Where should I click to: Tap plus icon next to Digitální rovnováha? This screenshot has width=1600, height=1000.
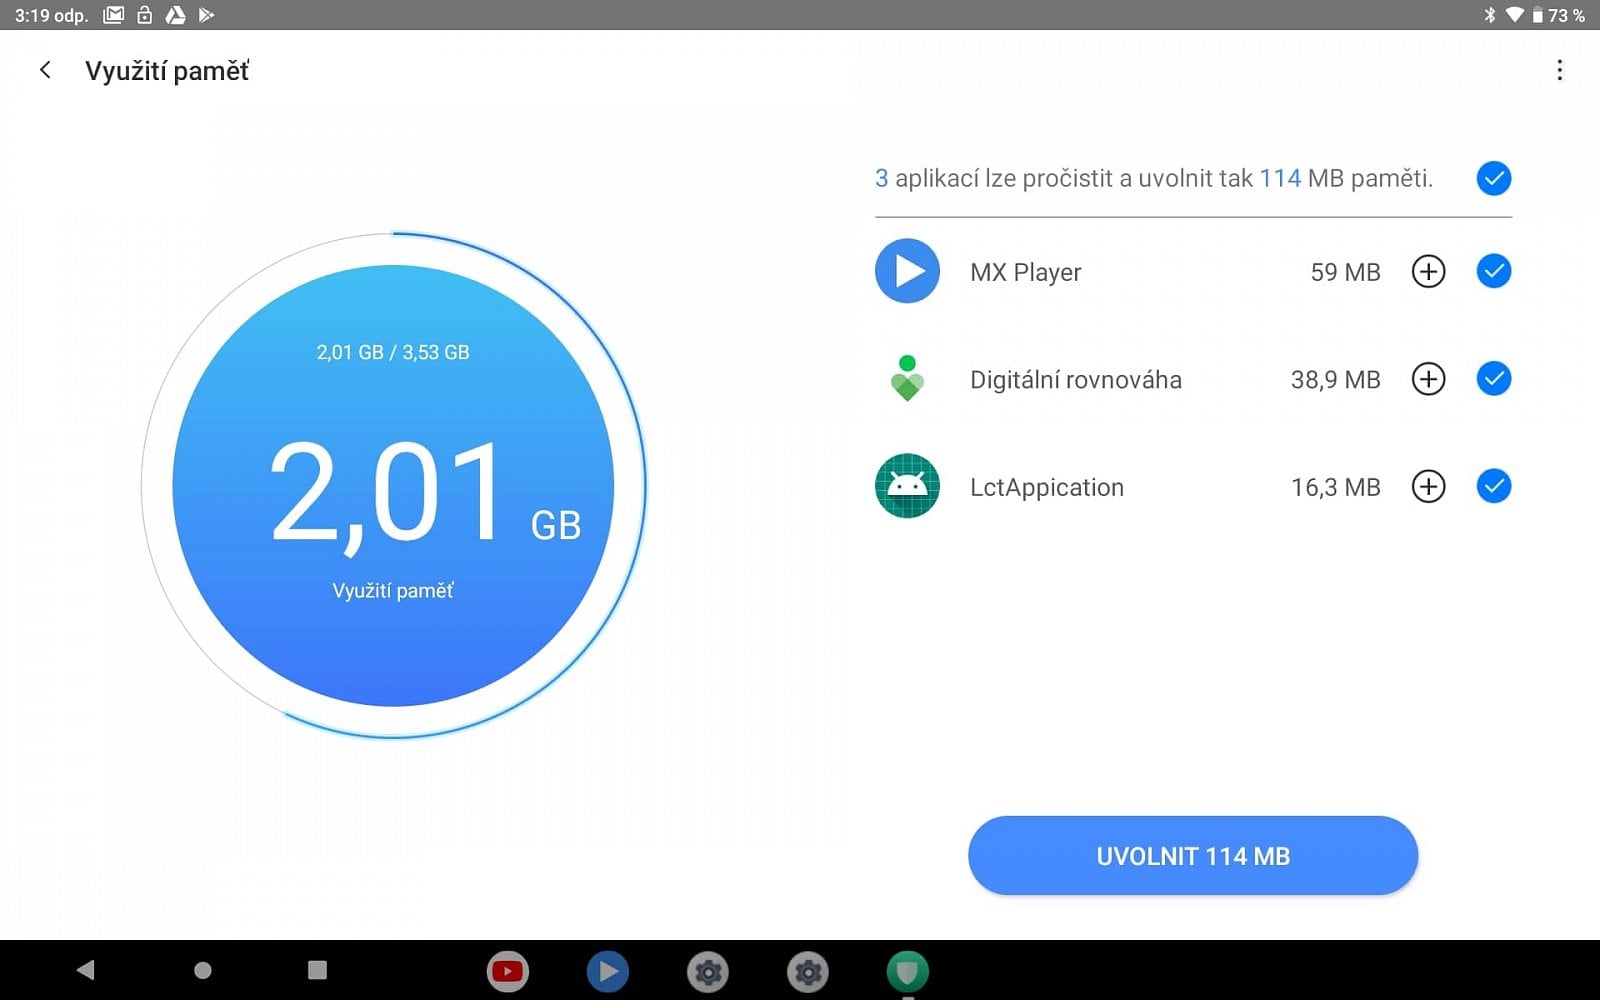[1428, 379]
